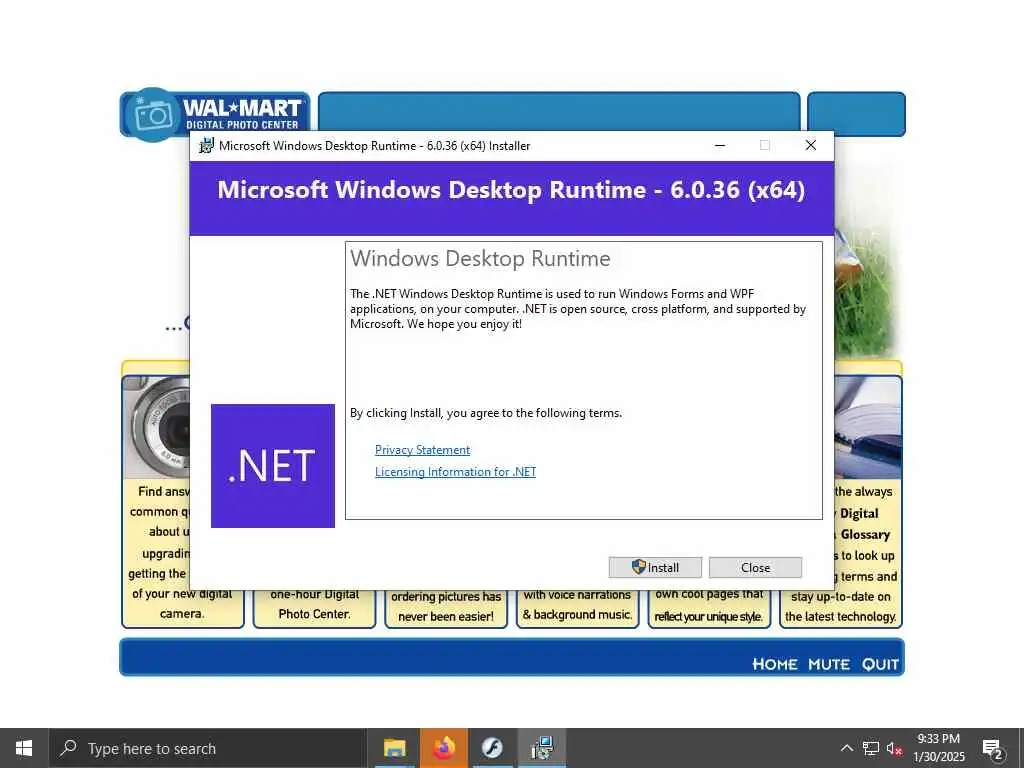
Task: Click the installer title bar icon
Action: [x=206, y=146]
